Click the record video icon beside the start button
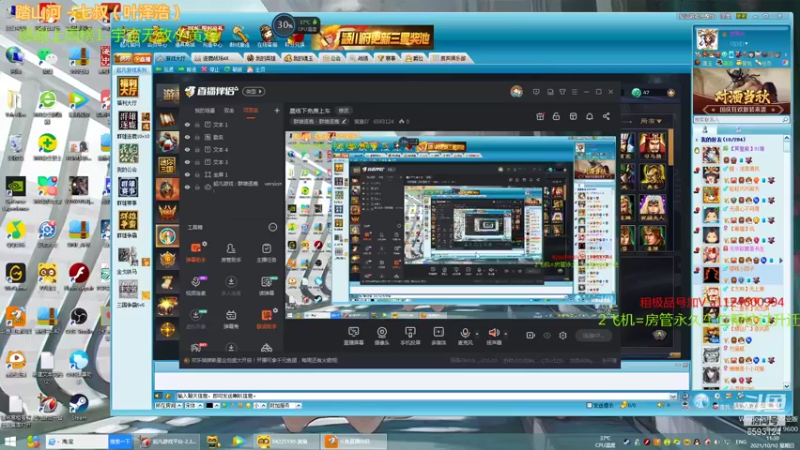 (x=531, y=335)
